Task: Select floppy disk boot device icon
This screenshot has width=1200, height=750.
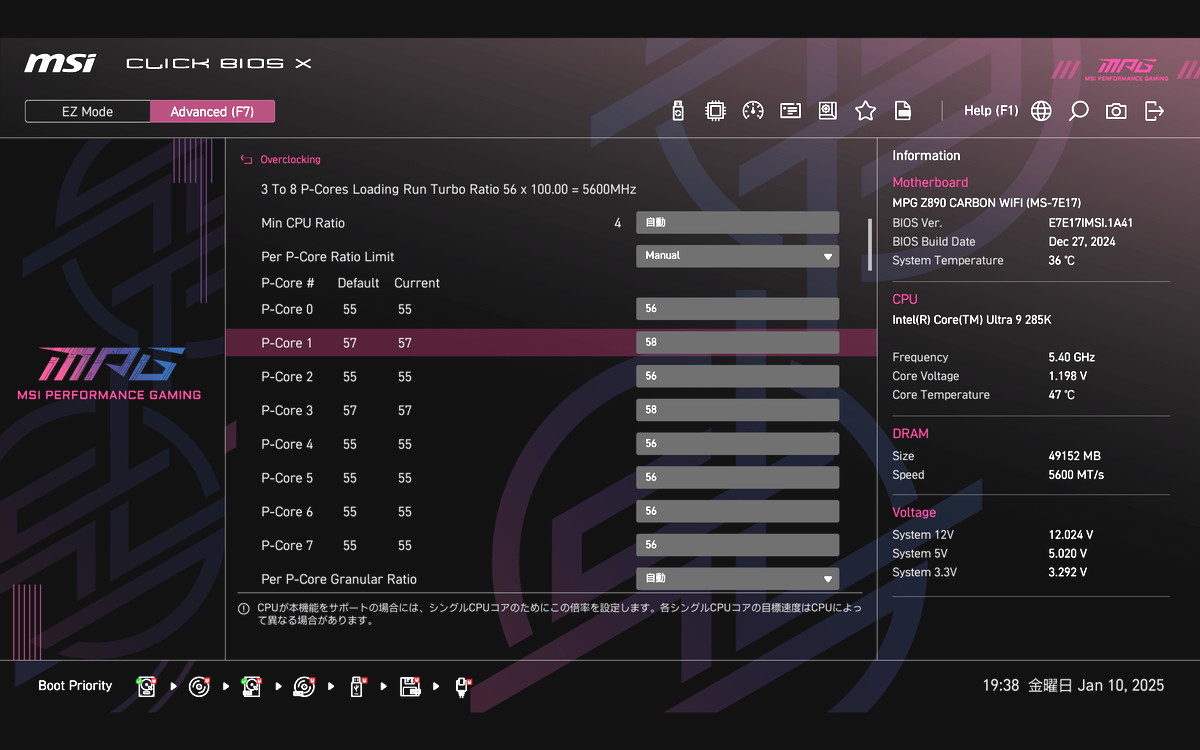Action: tap(409, 686)
